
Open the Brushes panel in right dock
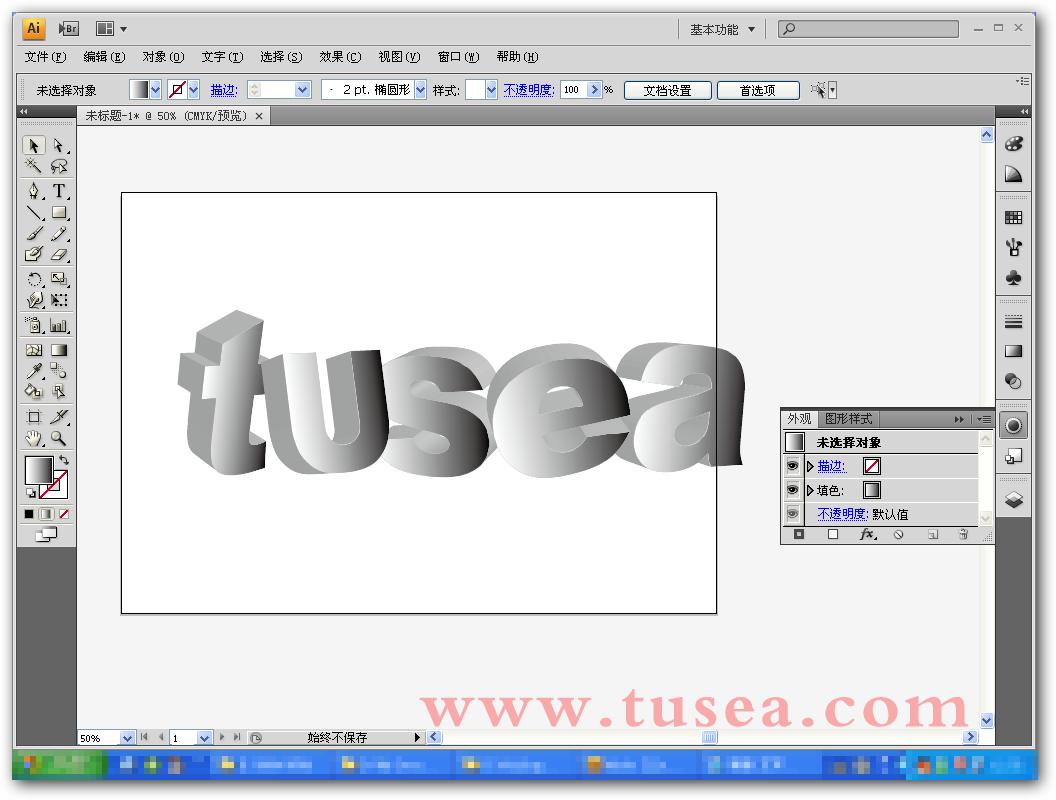1013,248
